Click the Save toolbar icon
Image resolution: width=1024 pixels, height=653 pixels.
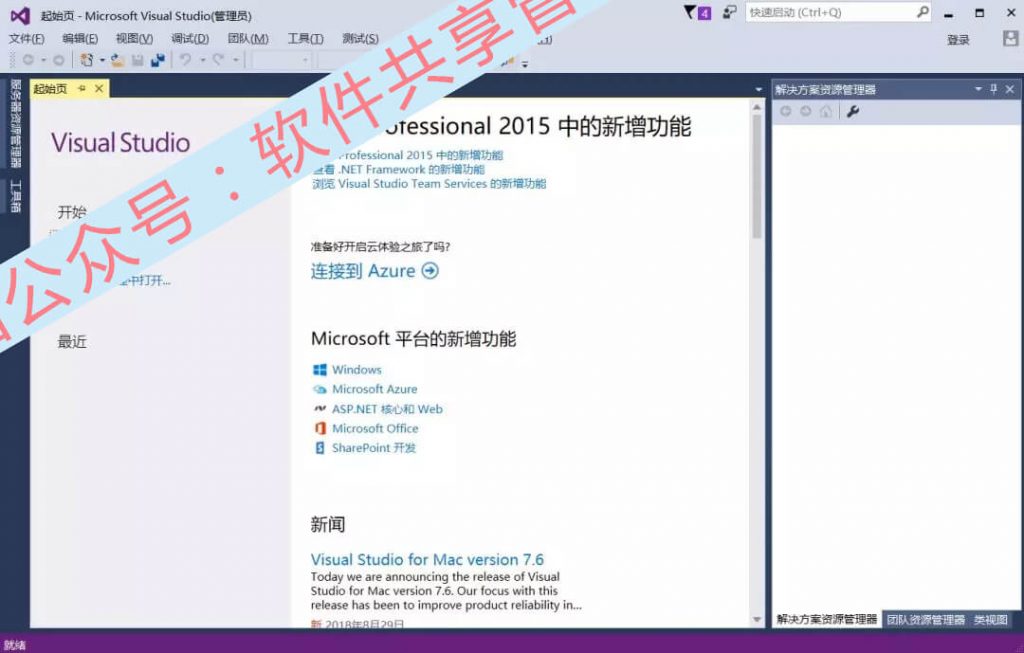coord(138,60)
